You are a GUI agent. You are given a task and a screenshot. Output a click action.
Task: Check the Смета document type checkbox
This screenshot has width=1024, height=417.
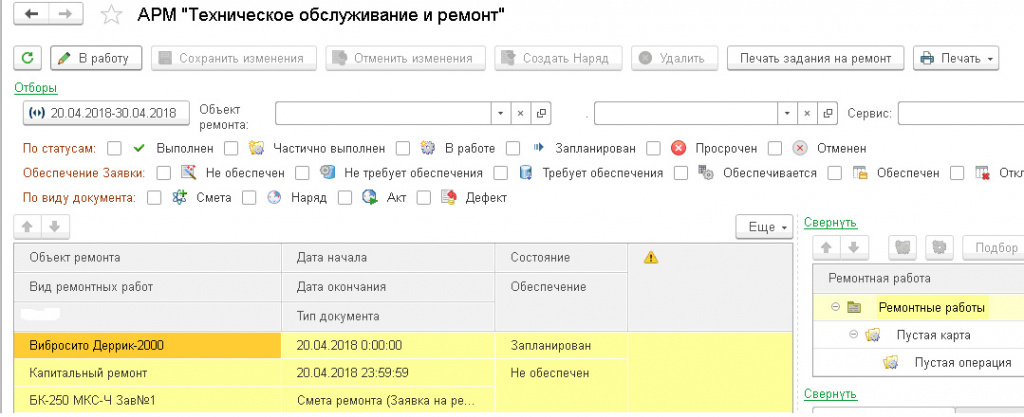pos(153,197)
